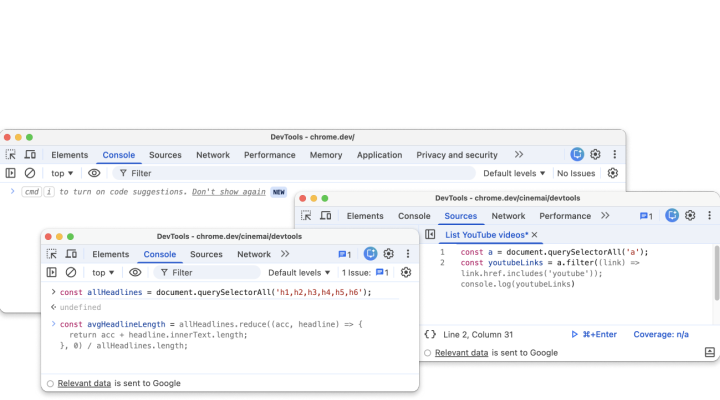
Task: Click Filter field in front Console window
Action: pyautogui.click(x=207, y=272)
